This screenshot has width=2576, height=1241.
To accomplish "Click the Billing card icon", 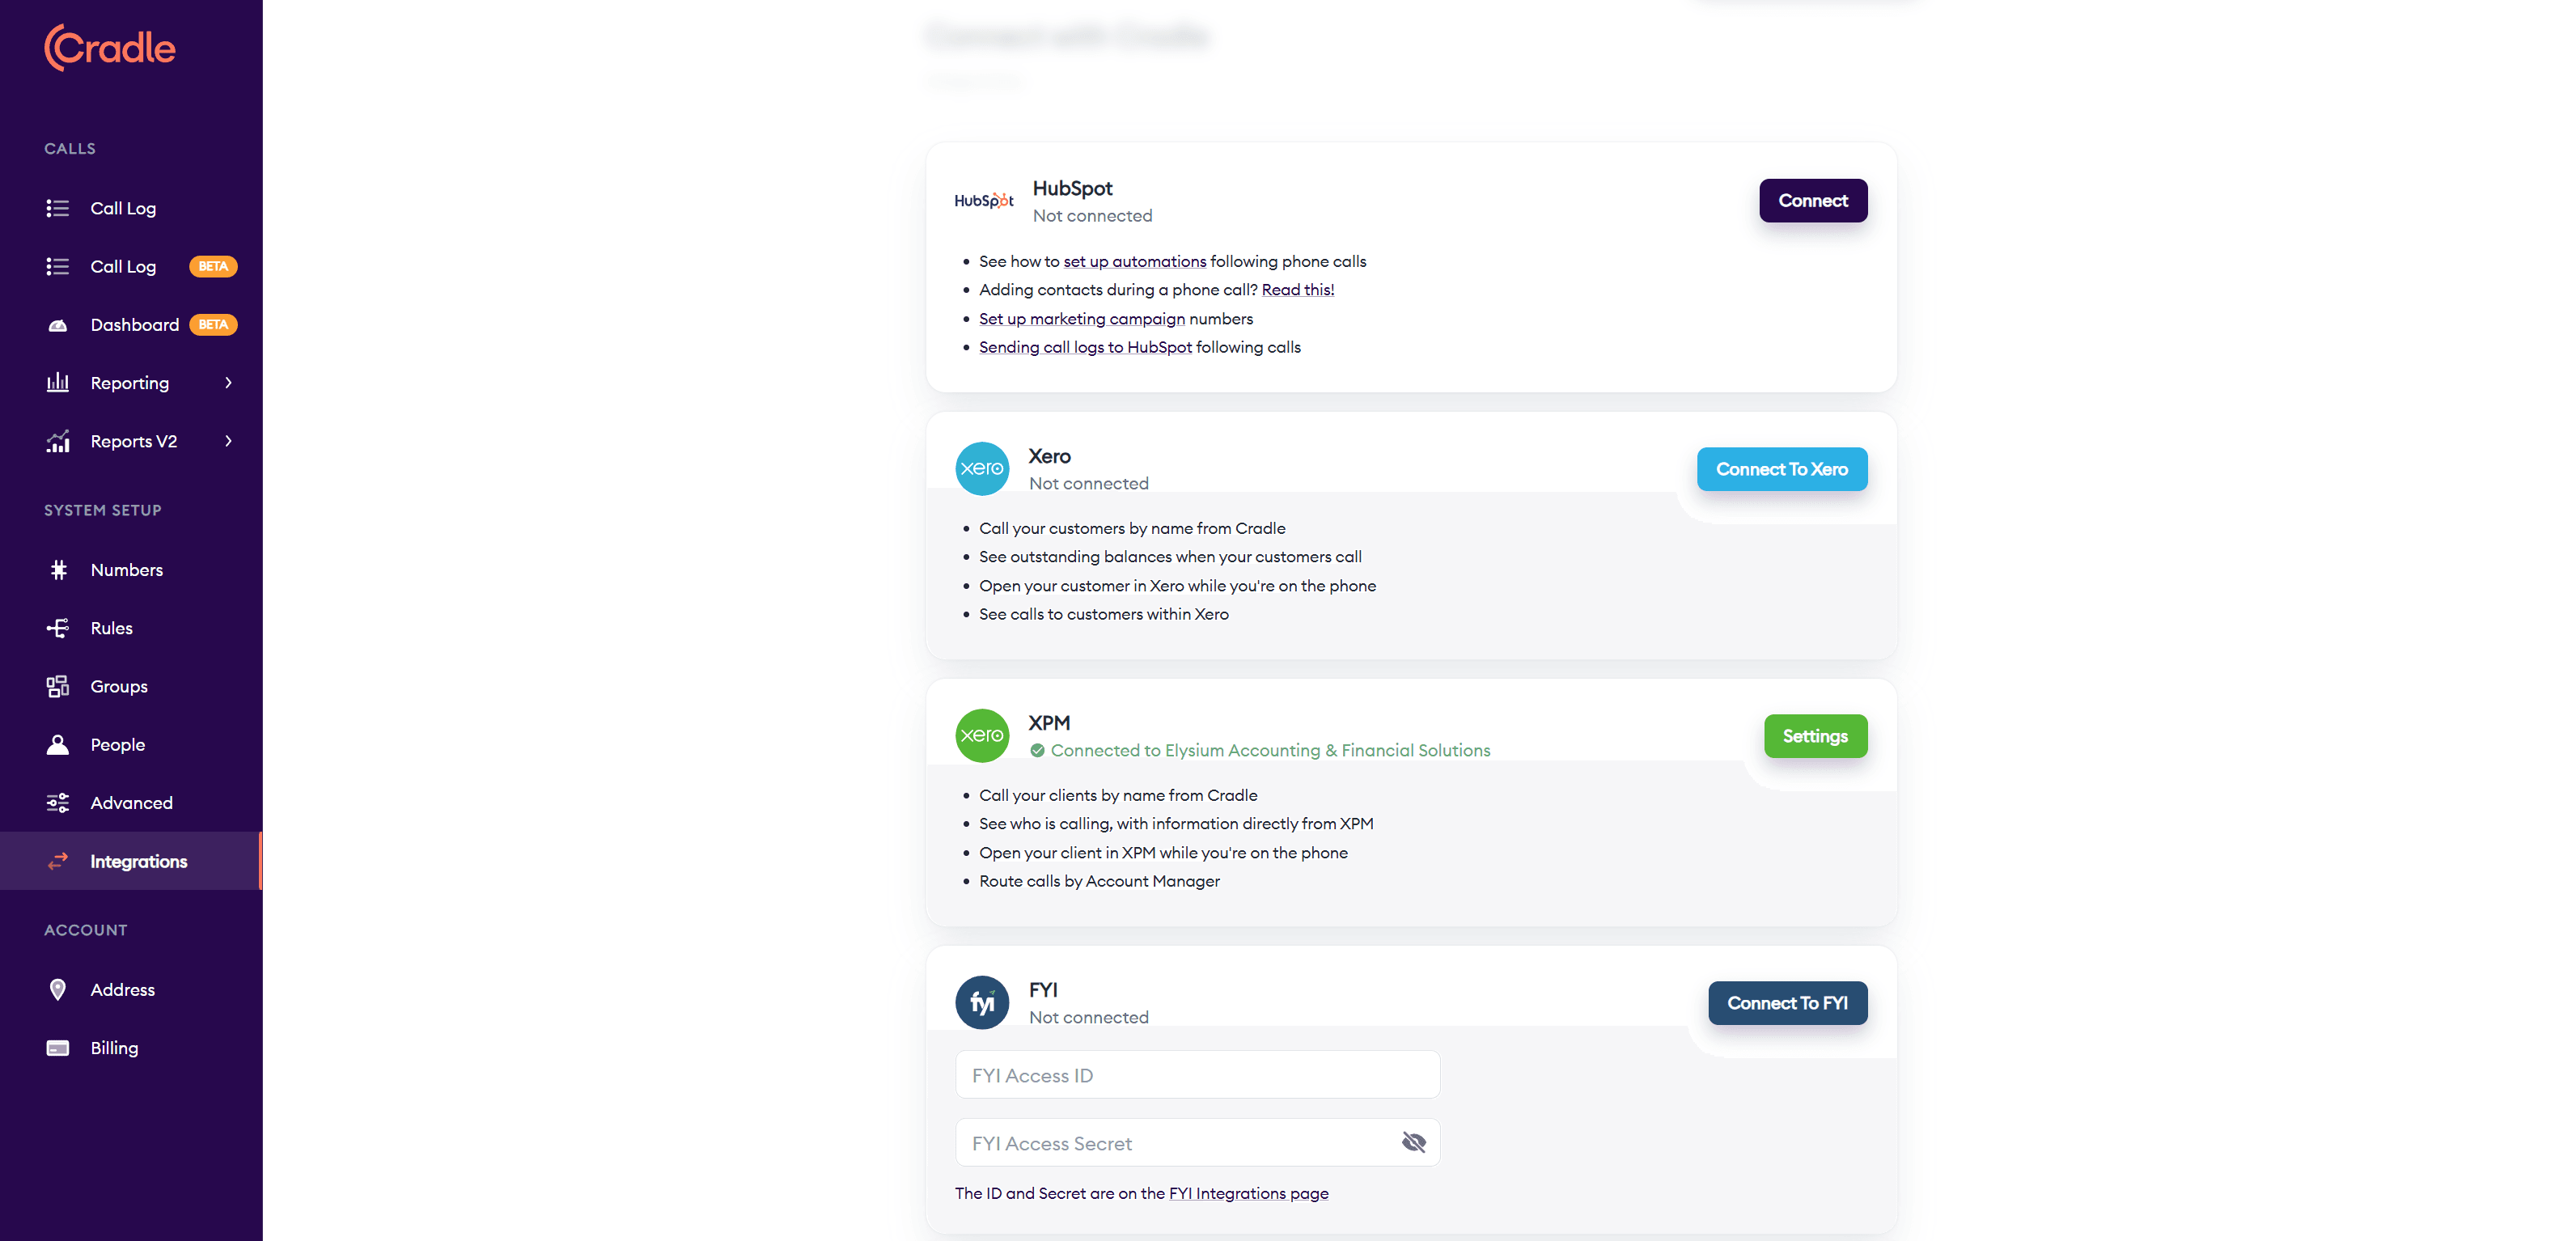I will coord(58,1048).
